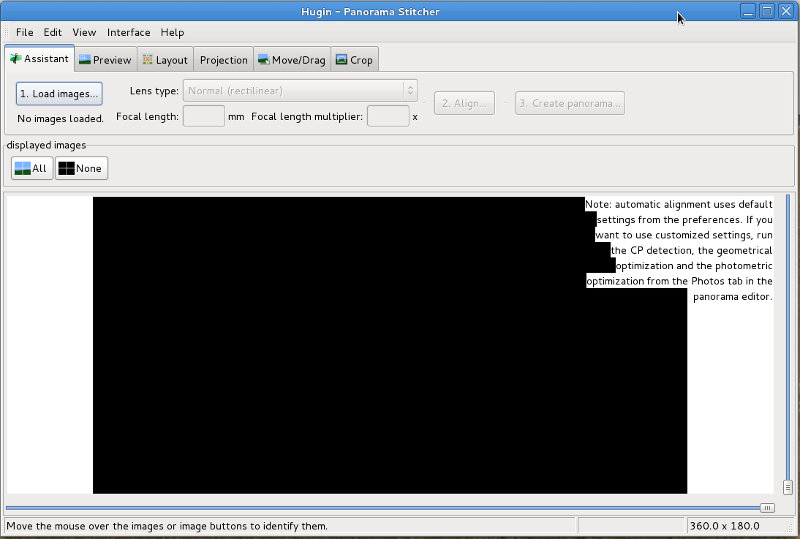Screen dimensions: 800x539
Task: Show all images with All button
Action: point(32,168)
